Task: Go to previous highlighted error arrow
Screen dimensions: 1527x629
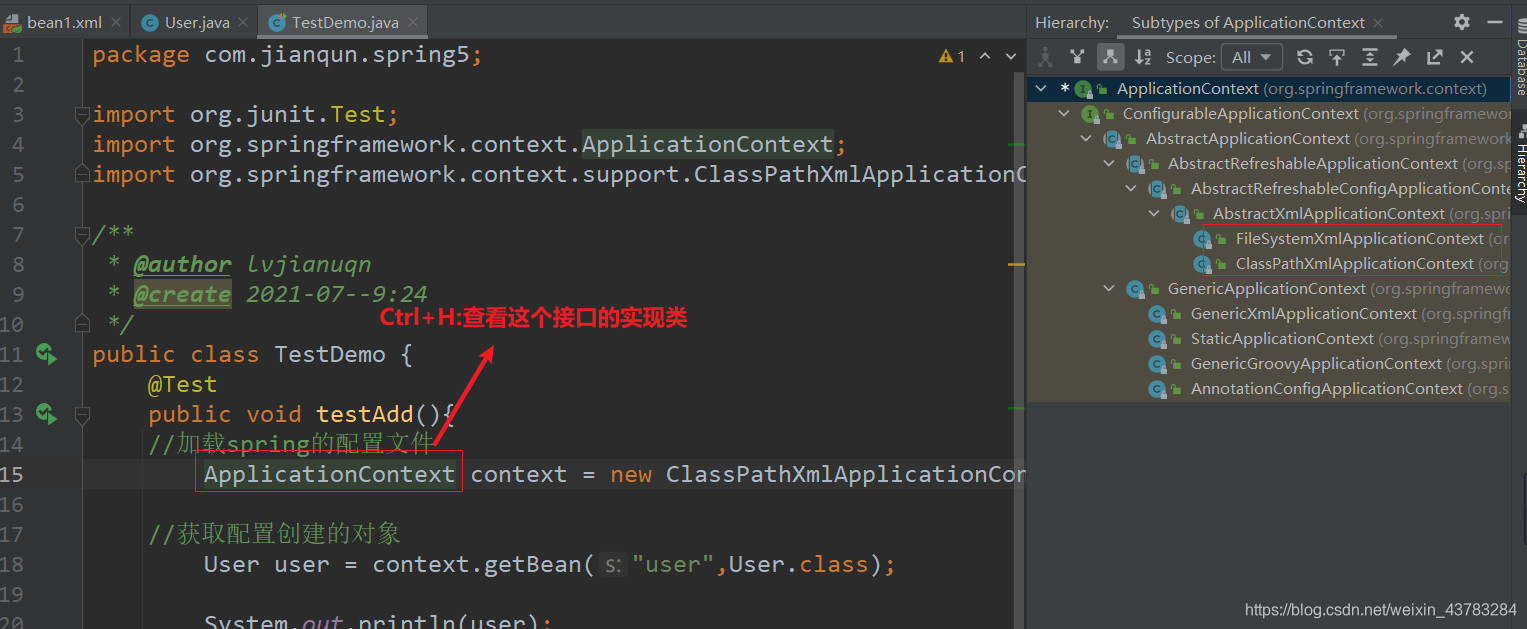Action: click(x=985, y=57)
